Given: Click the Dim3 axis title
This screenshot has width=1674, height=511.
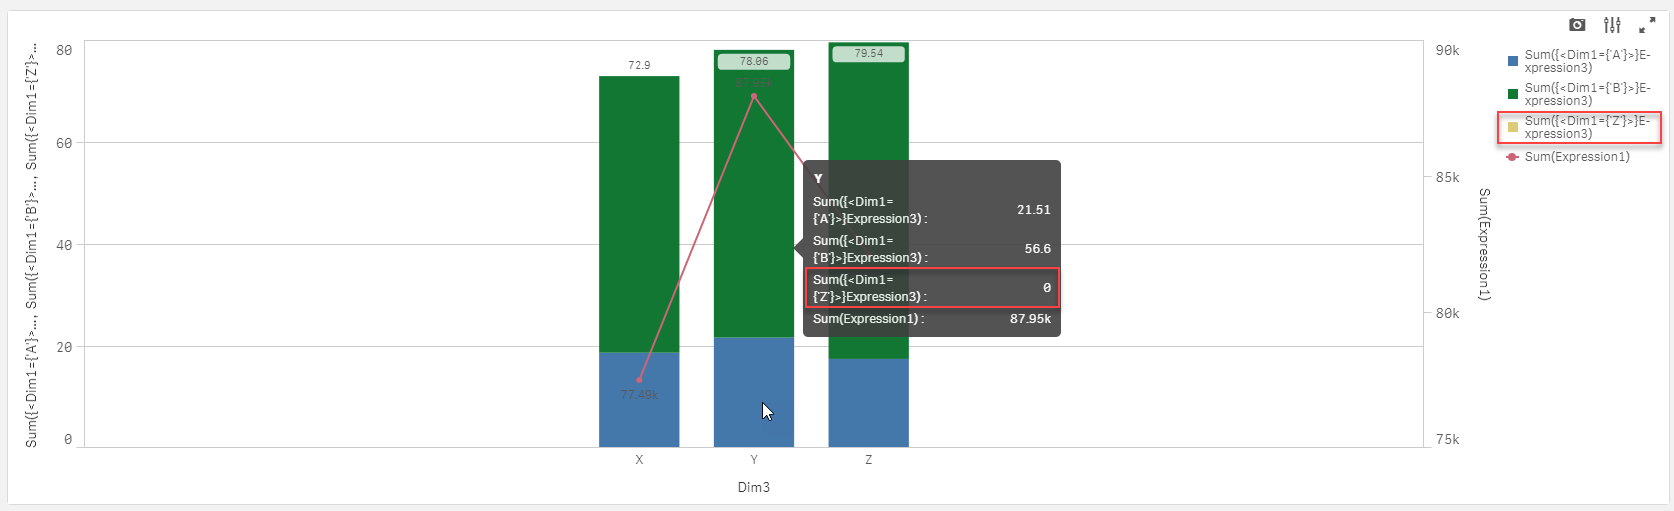Looking at the screenshot, I should click(754, 487).
